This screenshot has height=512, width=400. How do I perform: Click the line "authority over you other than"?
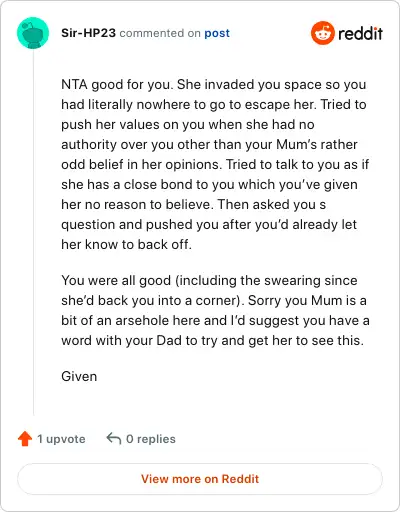point(209,144)
